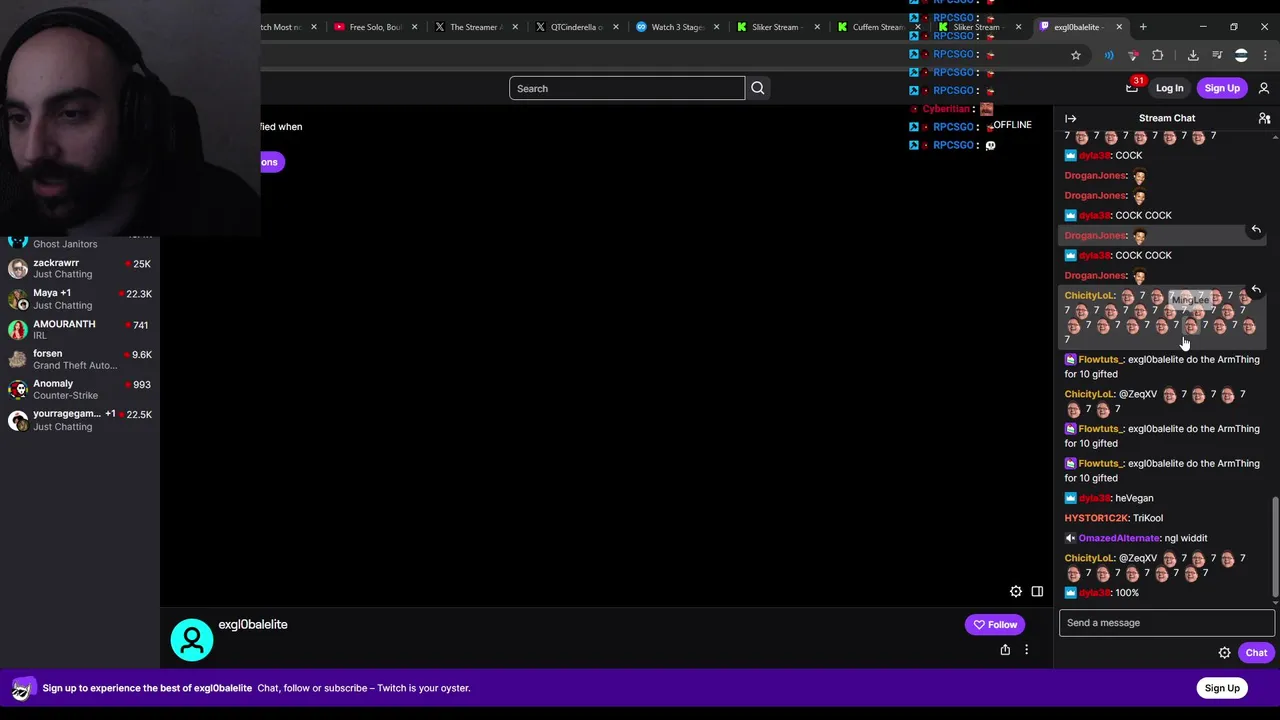The height and width of the screenshot is (720, 1280).
Task: Click the purple partially hidden button under notification text
Action: click(271, 162)
